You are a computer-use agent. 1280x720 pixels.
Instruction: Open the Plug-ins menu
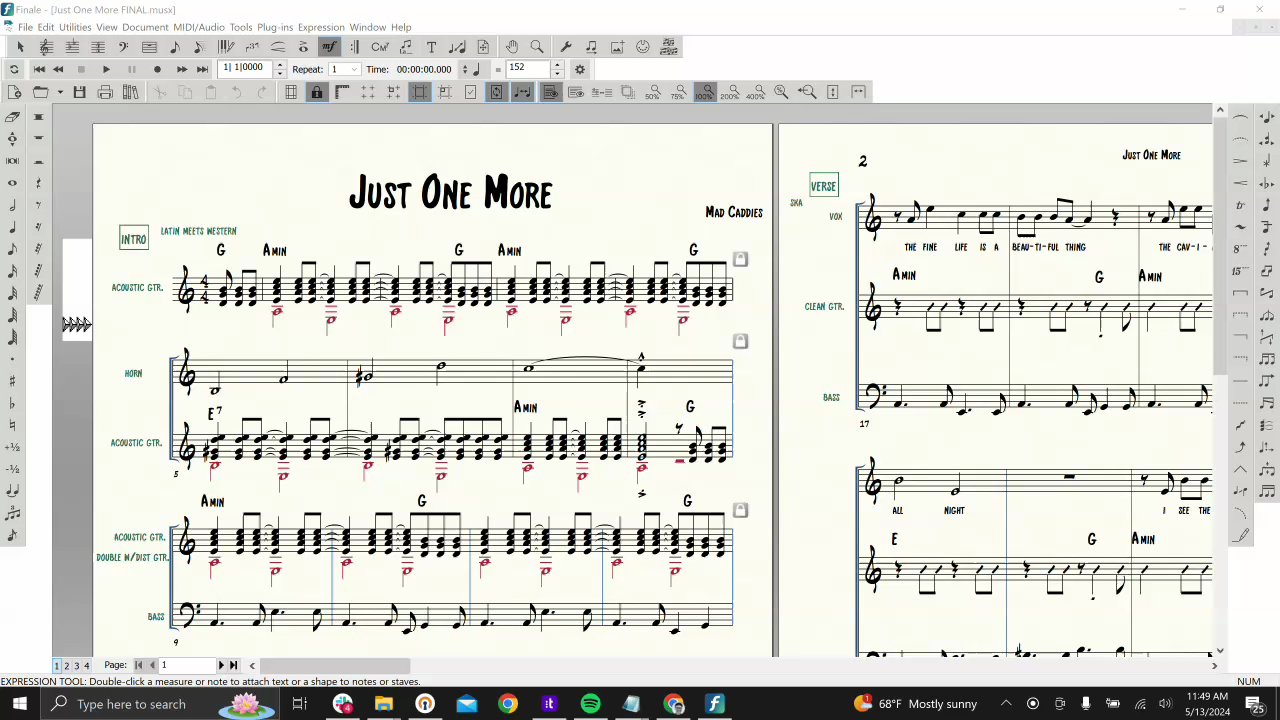click(x=274, y=27)
